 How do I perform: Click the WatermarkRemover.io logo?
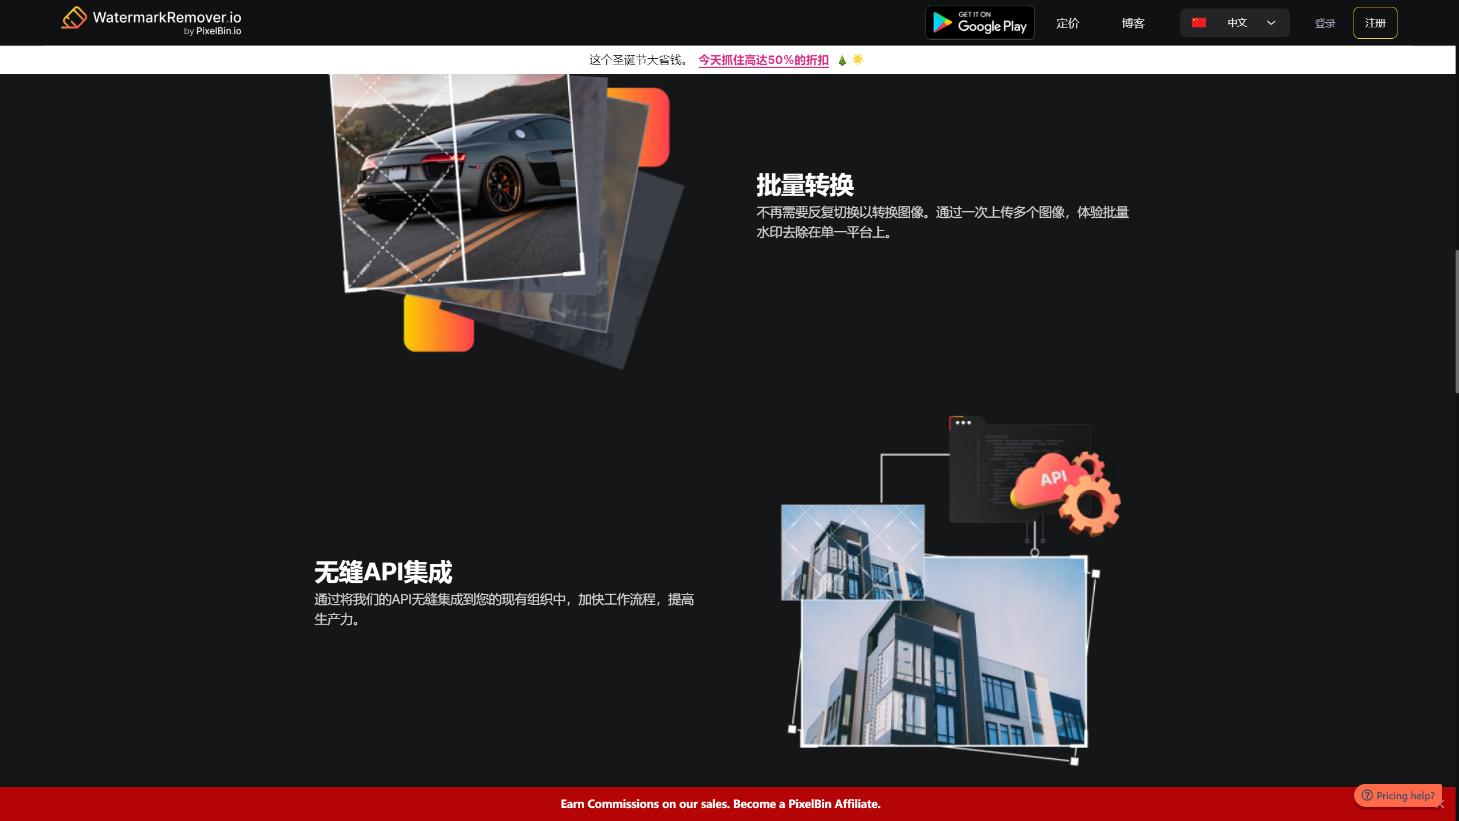pyautogui.click(x=151, y=21)
